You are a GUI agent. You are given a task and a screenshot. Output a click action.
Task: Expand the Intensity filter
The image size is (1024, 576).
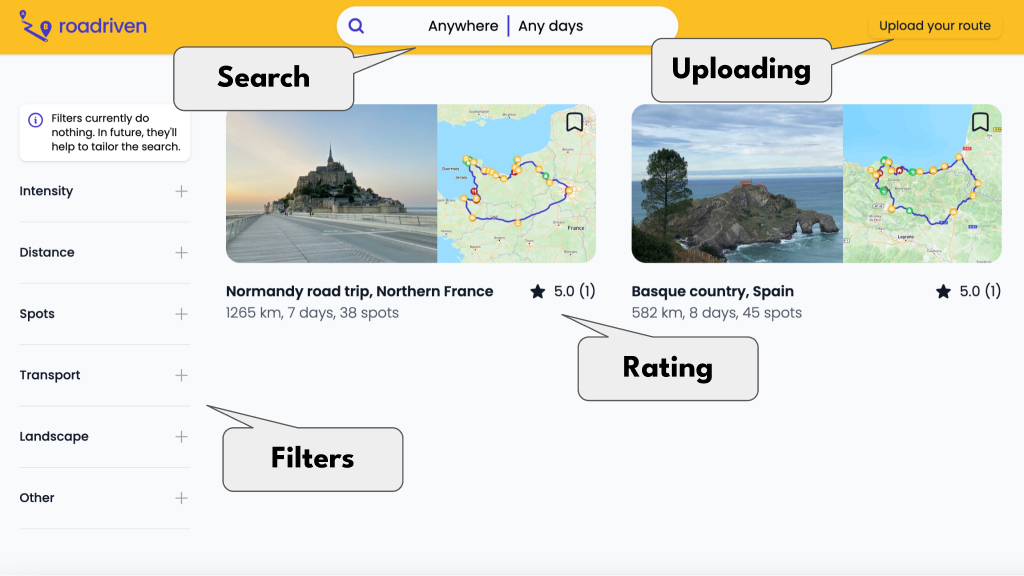181,191
